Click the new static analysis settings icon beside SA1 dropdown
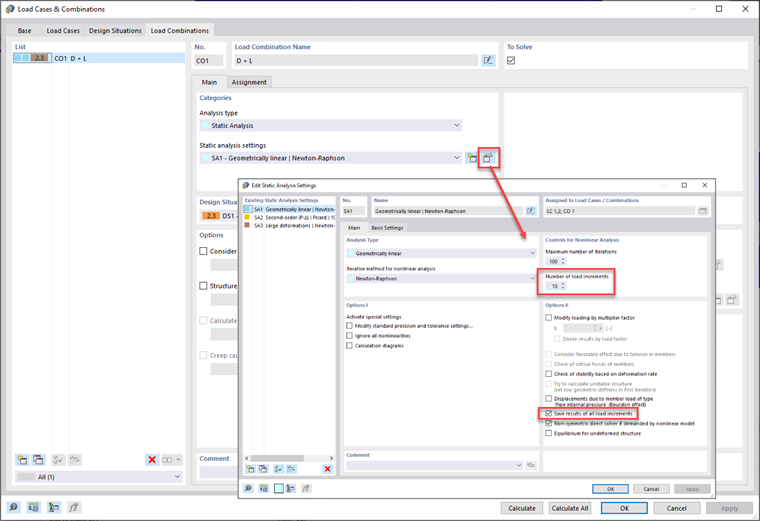 pyautogui.click(x=472, y=158)
